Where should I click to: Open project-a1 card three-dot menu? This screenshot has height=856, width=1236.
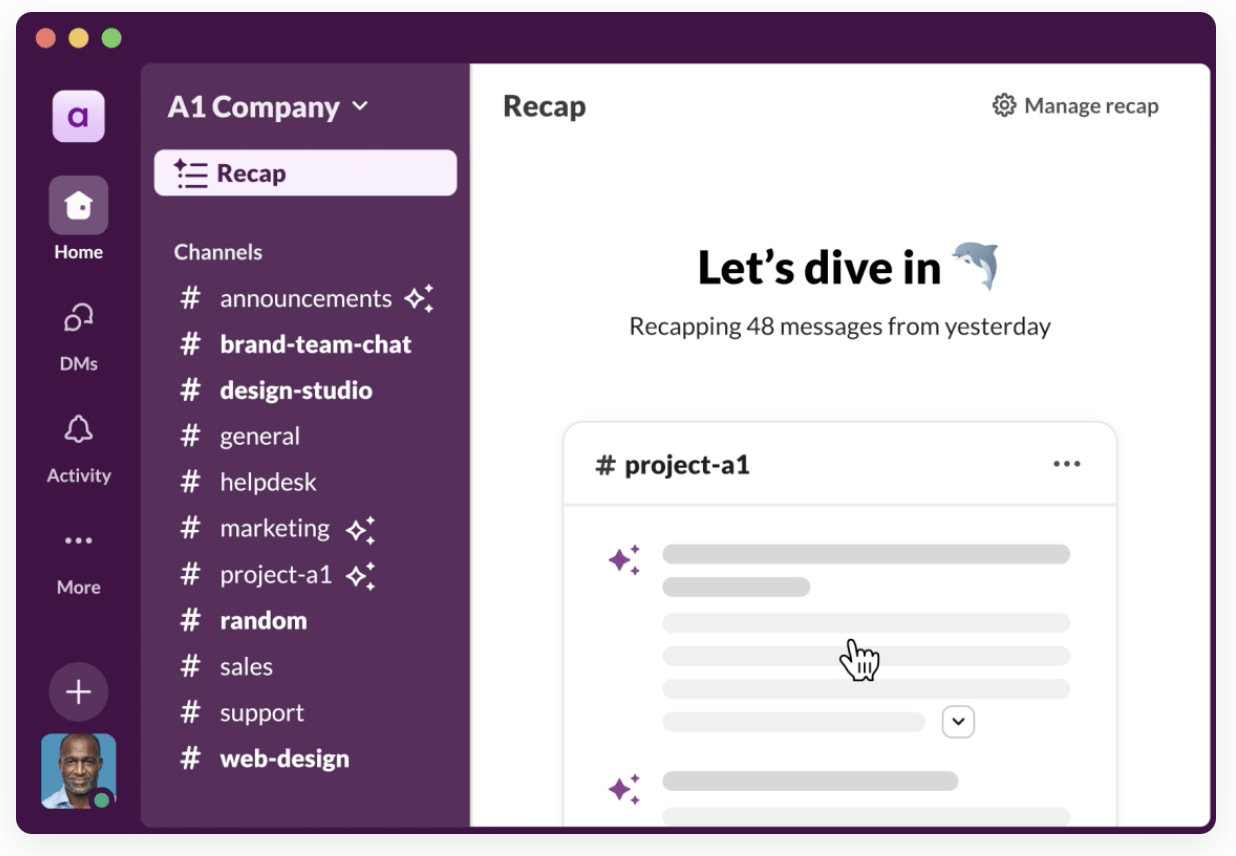coord(1067,464)
